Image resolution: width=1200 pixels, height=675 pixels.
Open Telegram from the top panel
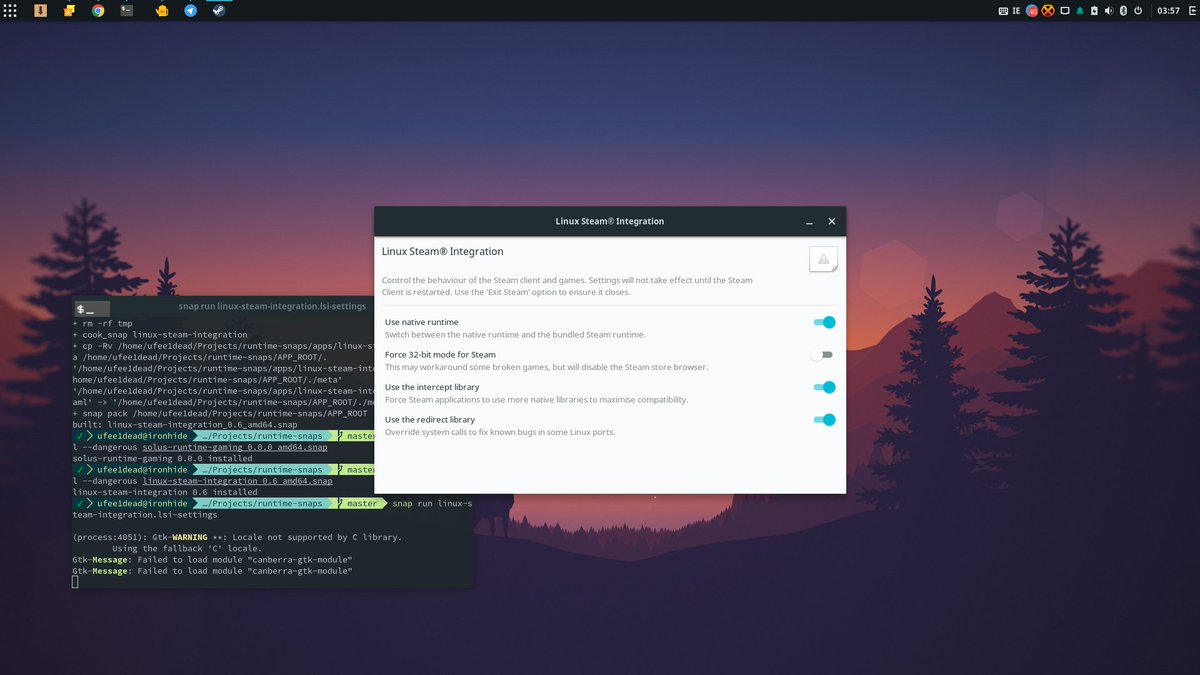coord(190,10)
